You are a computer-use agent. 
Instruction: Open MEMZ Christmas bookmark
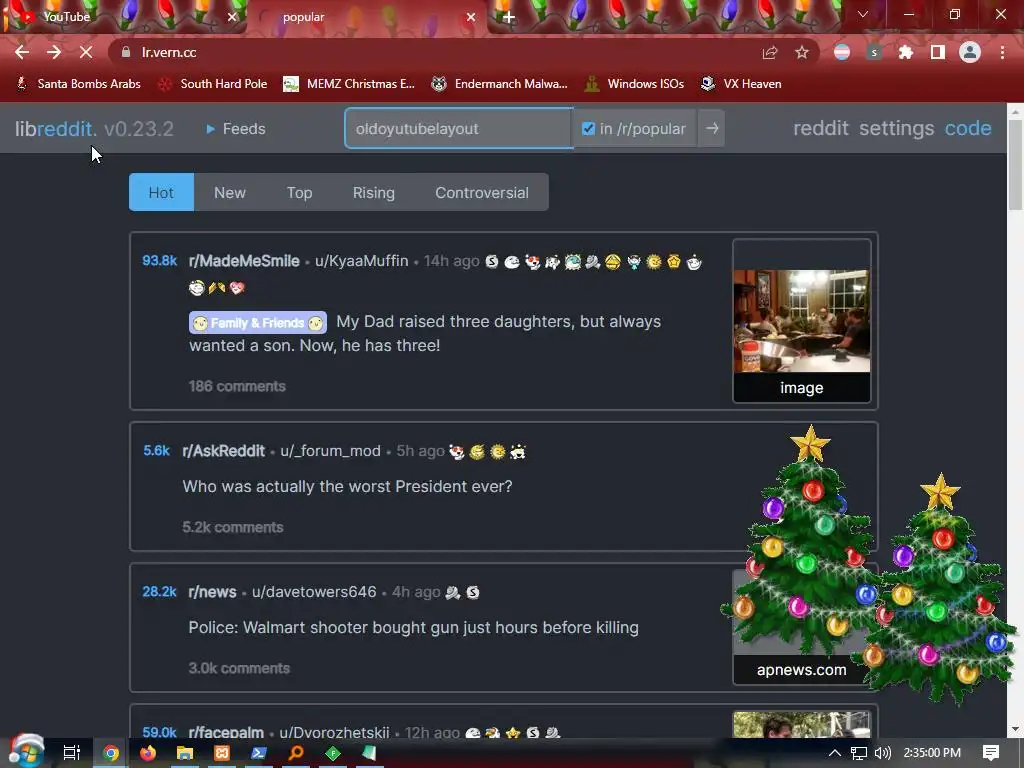[349, 84]
